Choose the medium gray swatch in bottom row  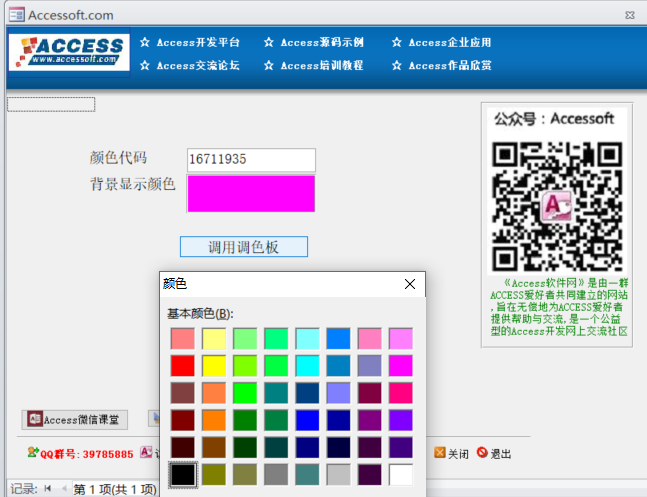[276, 475]
